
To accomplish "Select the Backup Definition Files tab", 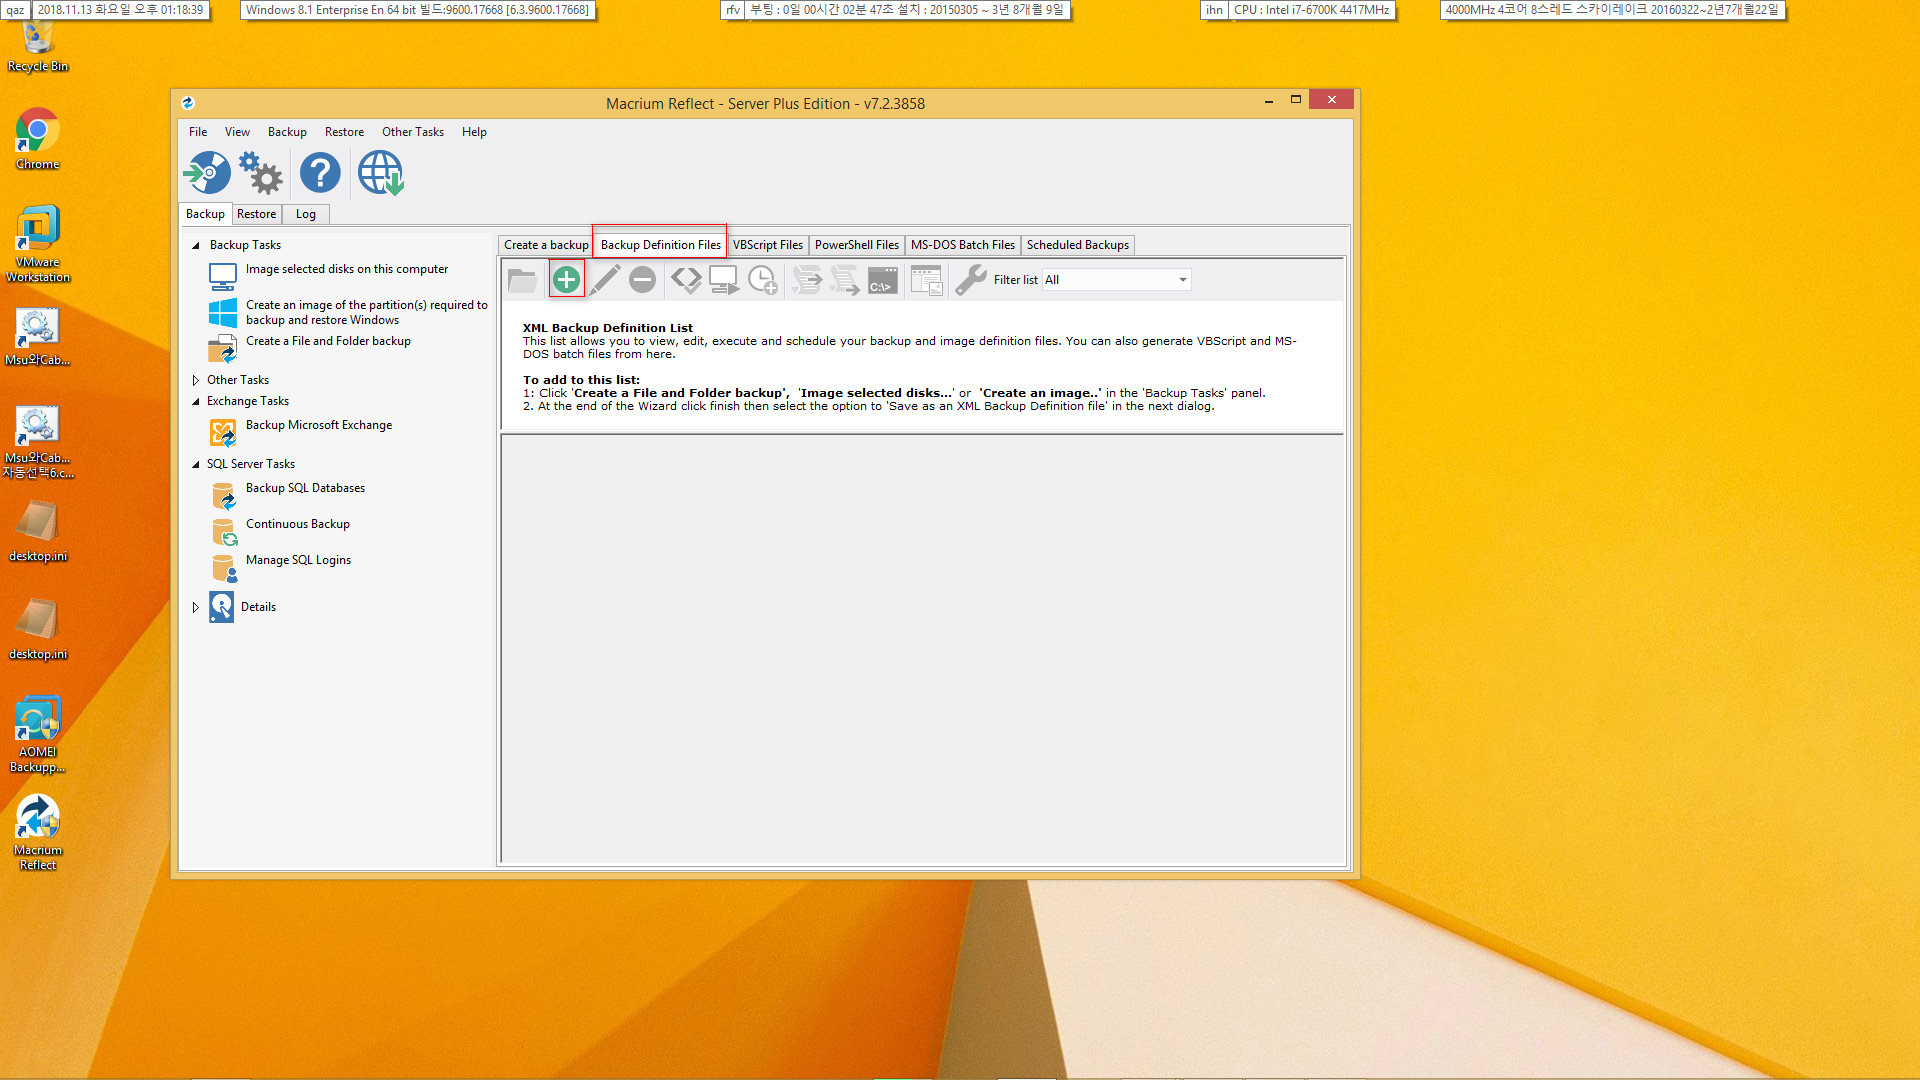I will point(659,244).
